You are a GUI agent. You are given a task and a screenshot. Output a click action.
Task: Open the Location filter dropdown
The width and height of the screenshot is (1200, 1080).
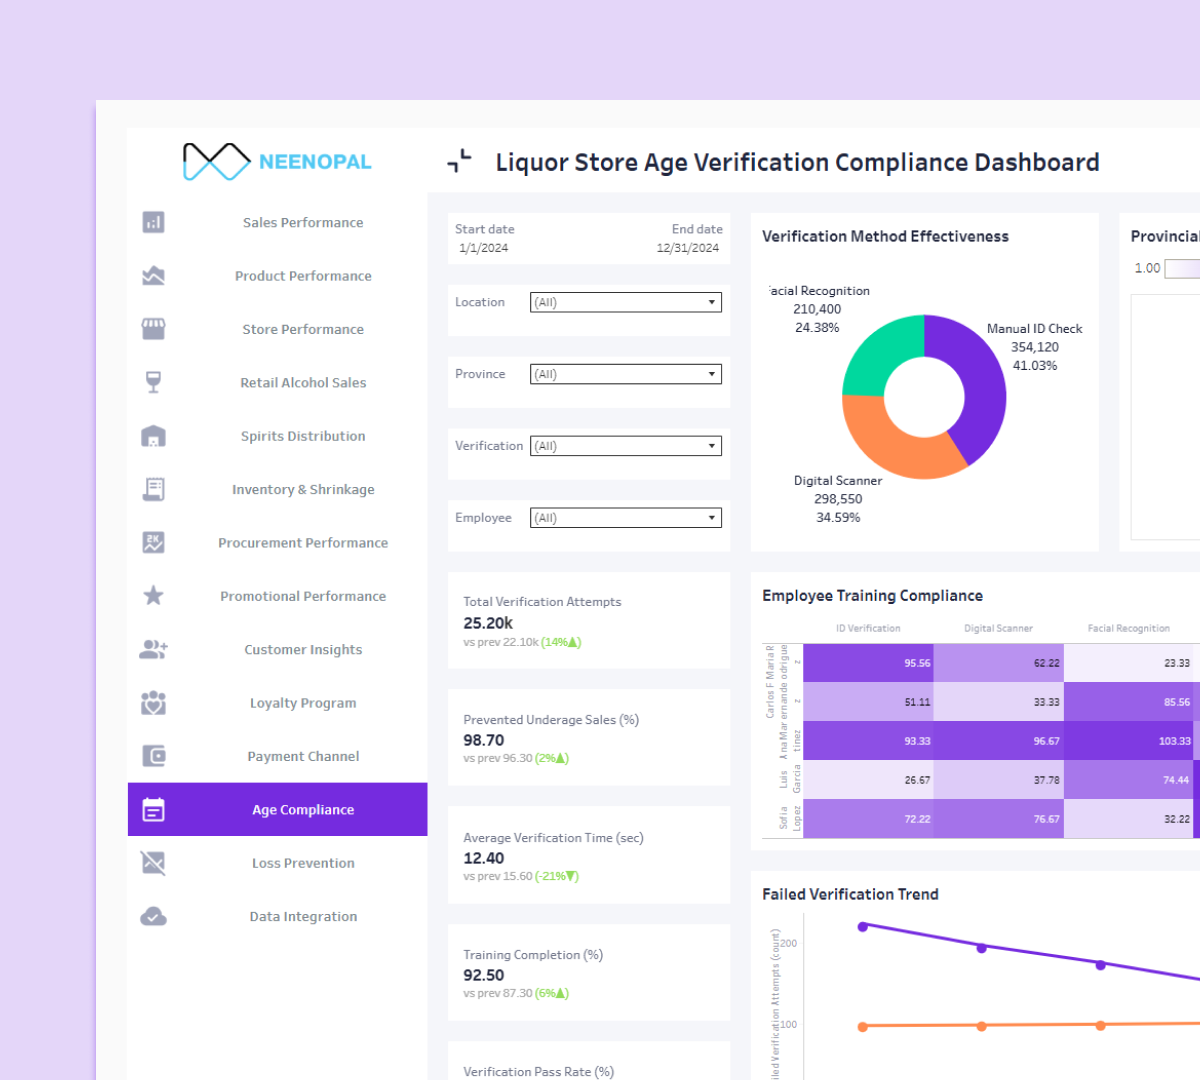pos(626,302)
